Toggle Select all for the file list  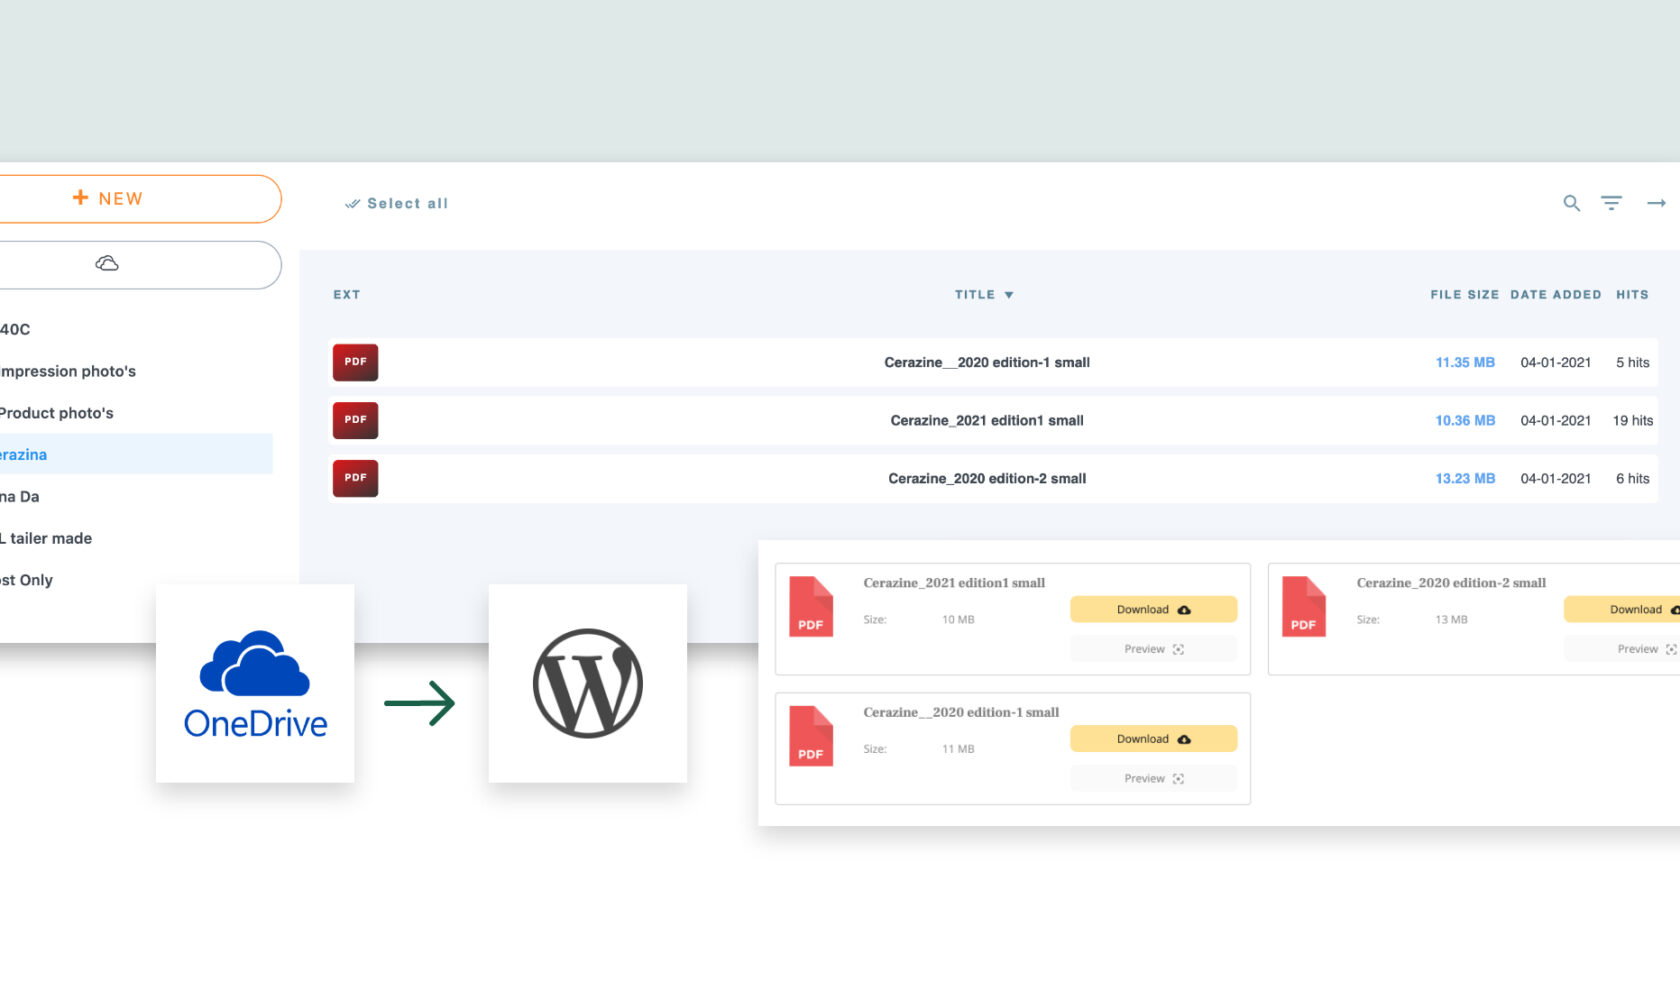tap(396, 203)
